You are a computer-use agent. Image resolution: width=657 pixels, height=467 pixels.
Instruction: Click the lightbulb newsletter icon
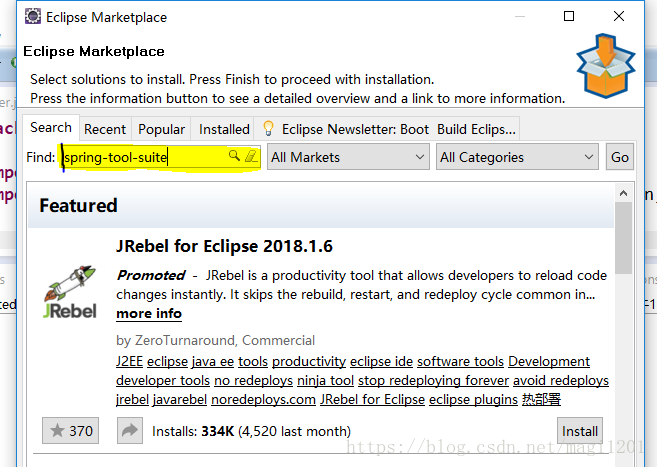(x=268, y=129)
